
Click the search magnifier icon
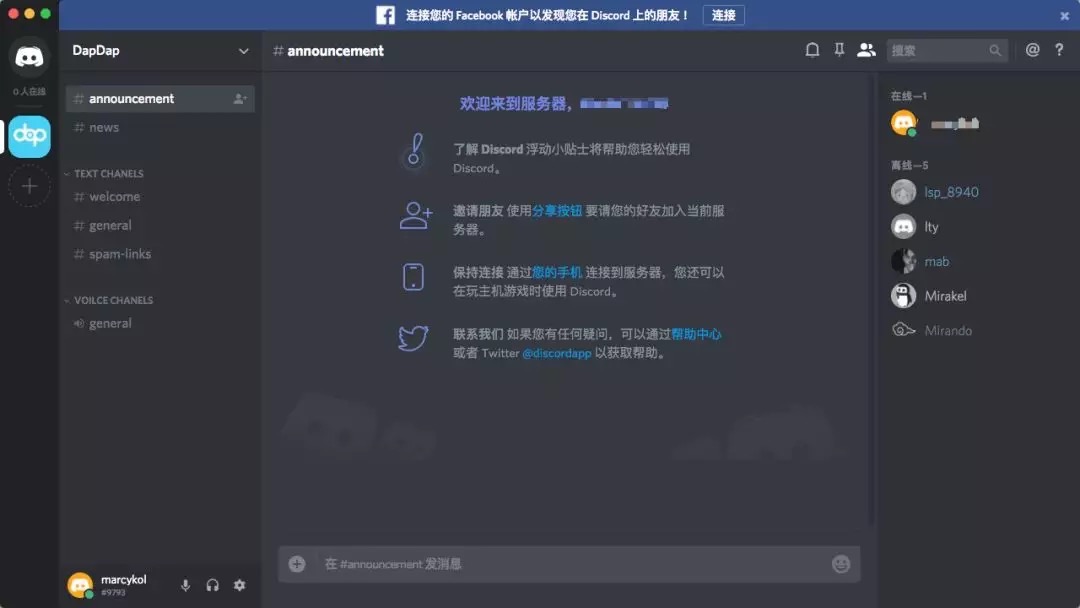(995, 50)
